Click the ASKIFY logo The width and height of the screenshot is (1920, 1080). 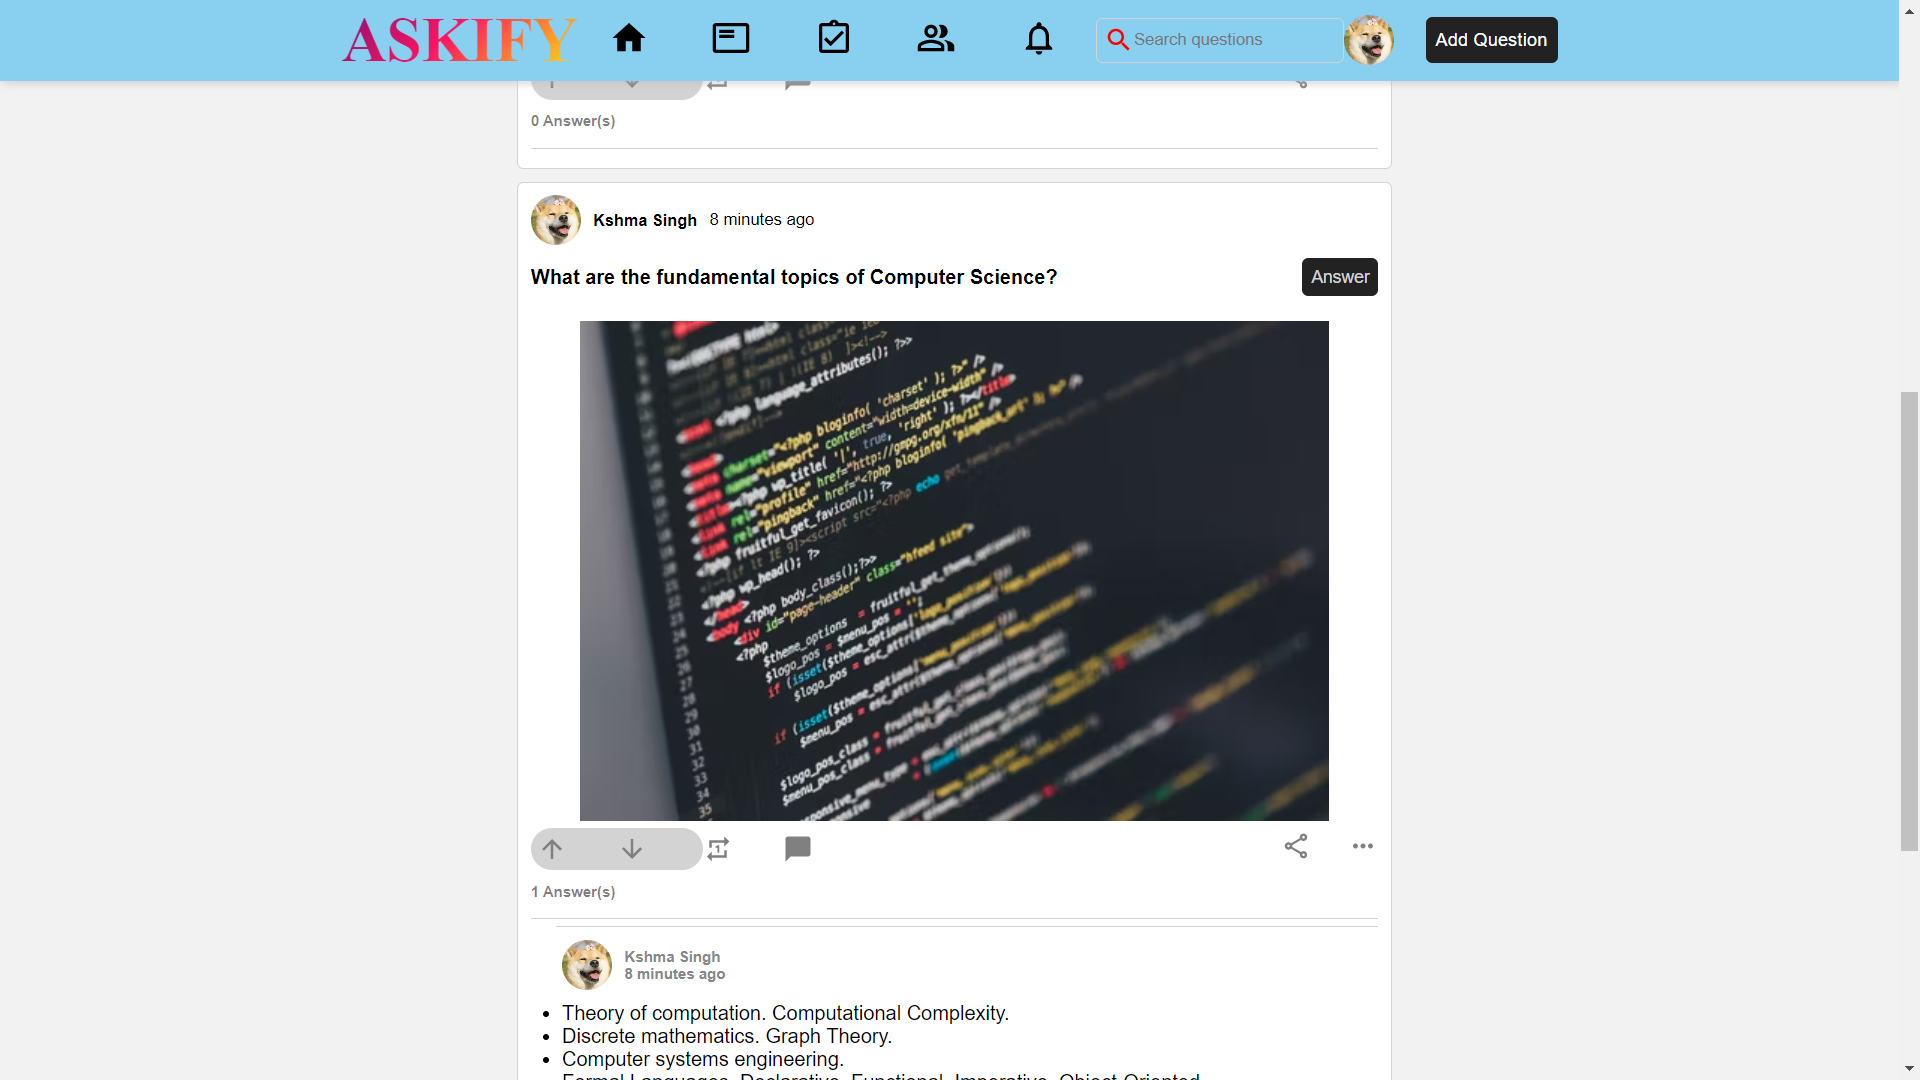(x=459, y=40)
